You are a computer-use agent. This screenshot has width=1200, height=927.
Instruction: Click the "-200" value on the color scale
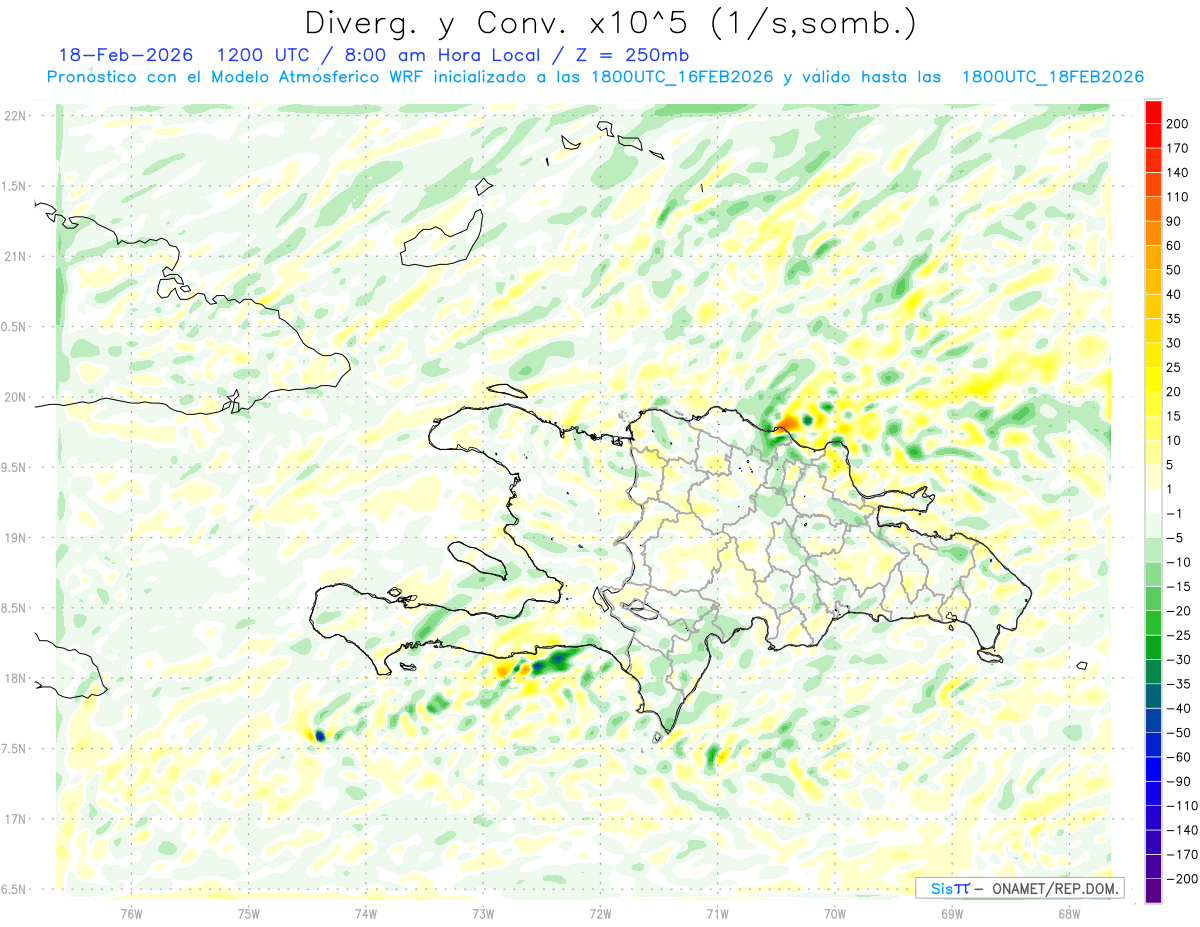point(1182,879)
